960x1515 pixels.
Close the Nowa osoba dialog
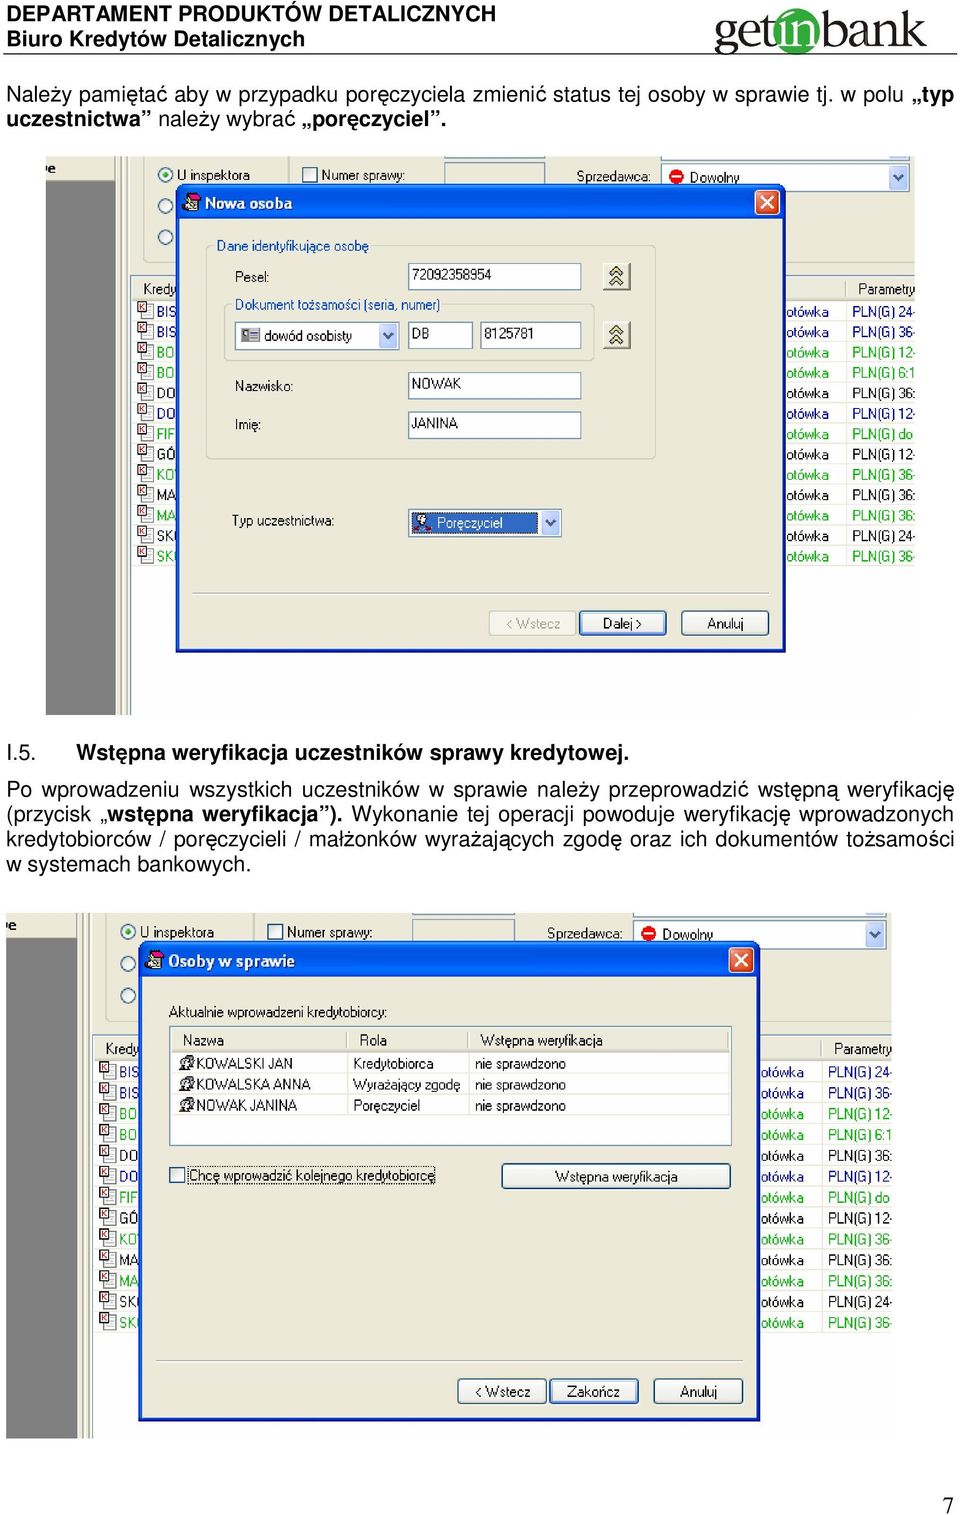pyautogui.click(x=767, y=202)
